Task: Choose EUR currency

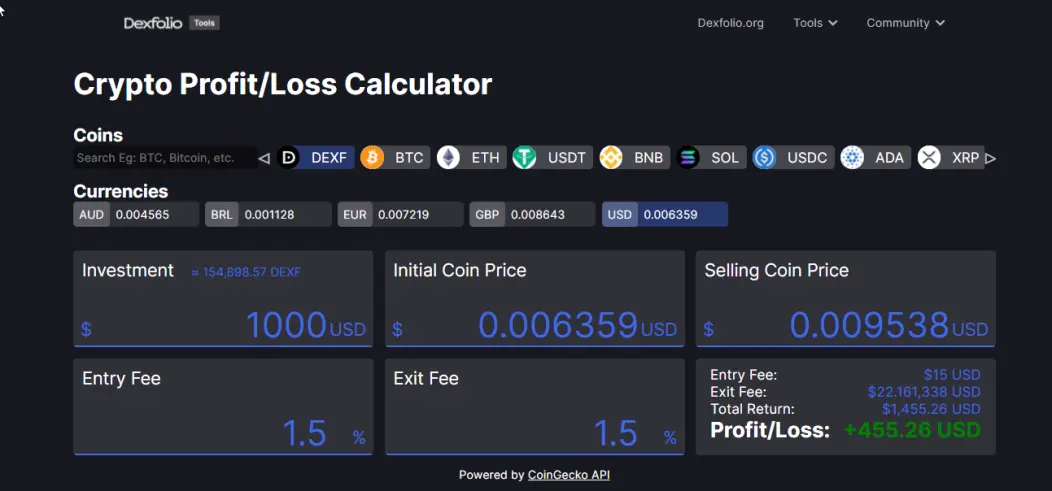Action: tap(401, 215)
